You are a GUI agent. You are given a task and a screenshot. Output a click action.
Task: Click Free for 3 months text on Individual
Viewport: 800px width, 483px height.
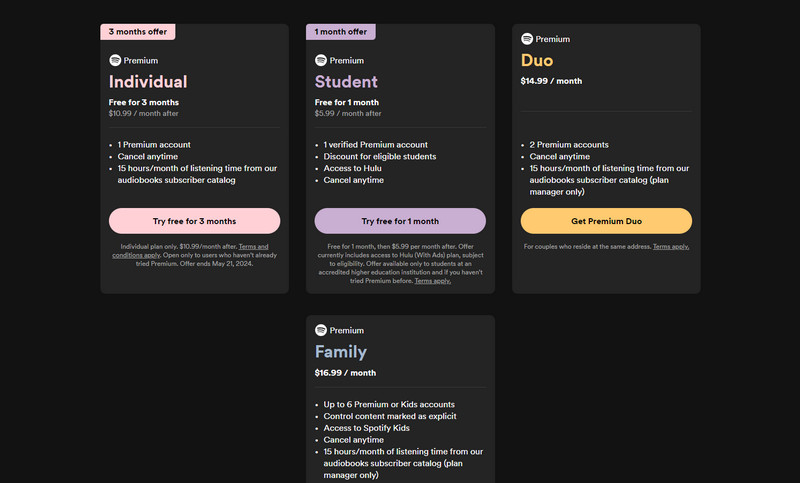coord(142,102)
